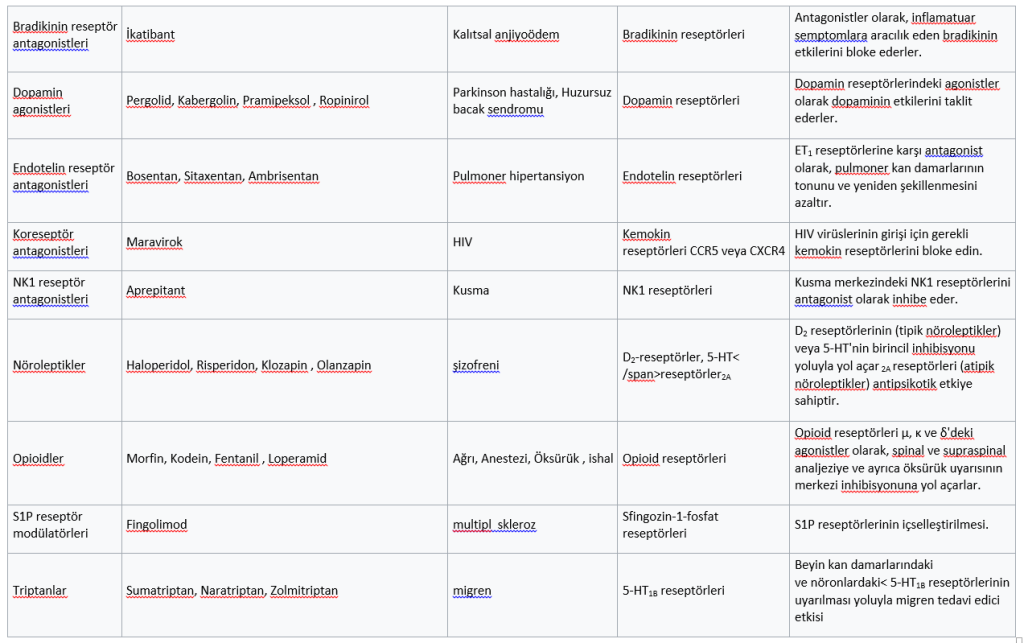Click the word Fingolimod
Viewport: 1024px width, 643px height.
(x=156, y=524)
